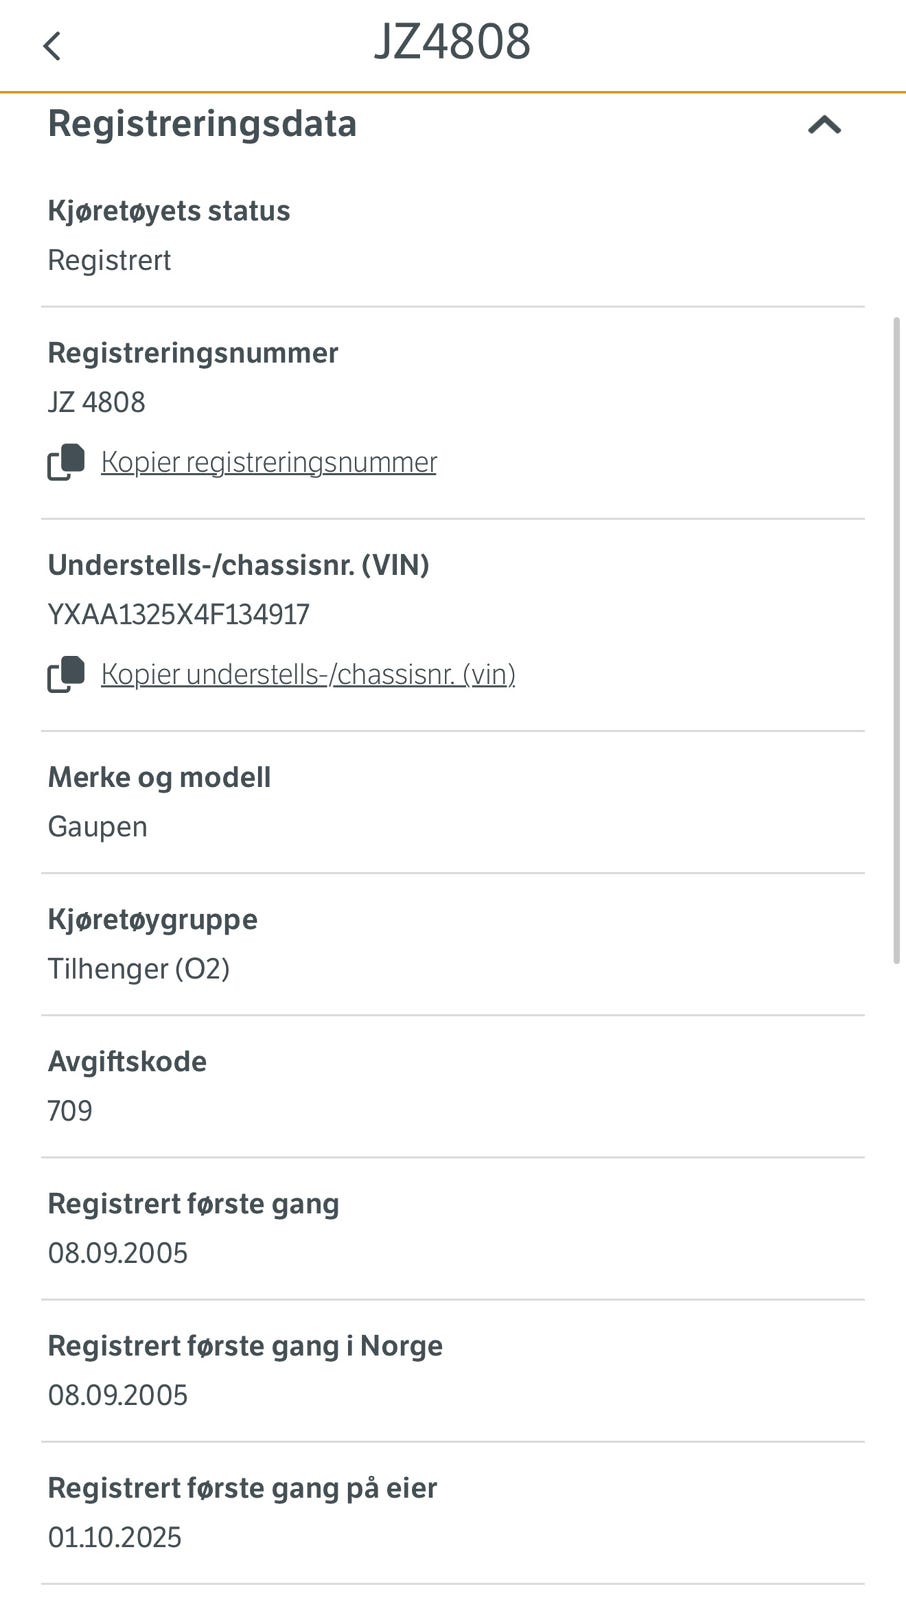Click the copy icon beside registreringsnummer

[x=66, y=462]
